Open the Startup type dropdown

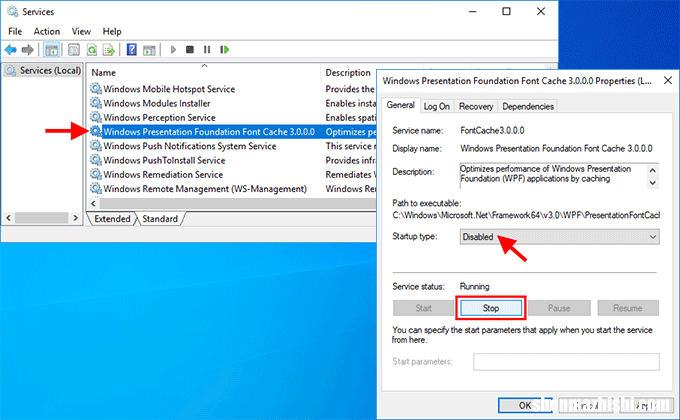pos(559,237)
